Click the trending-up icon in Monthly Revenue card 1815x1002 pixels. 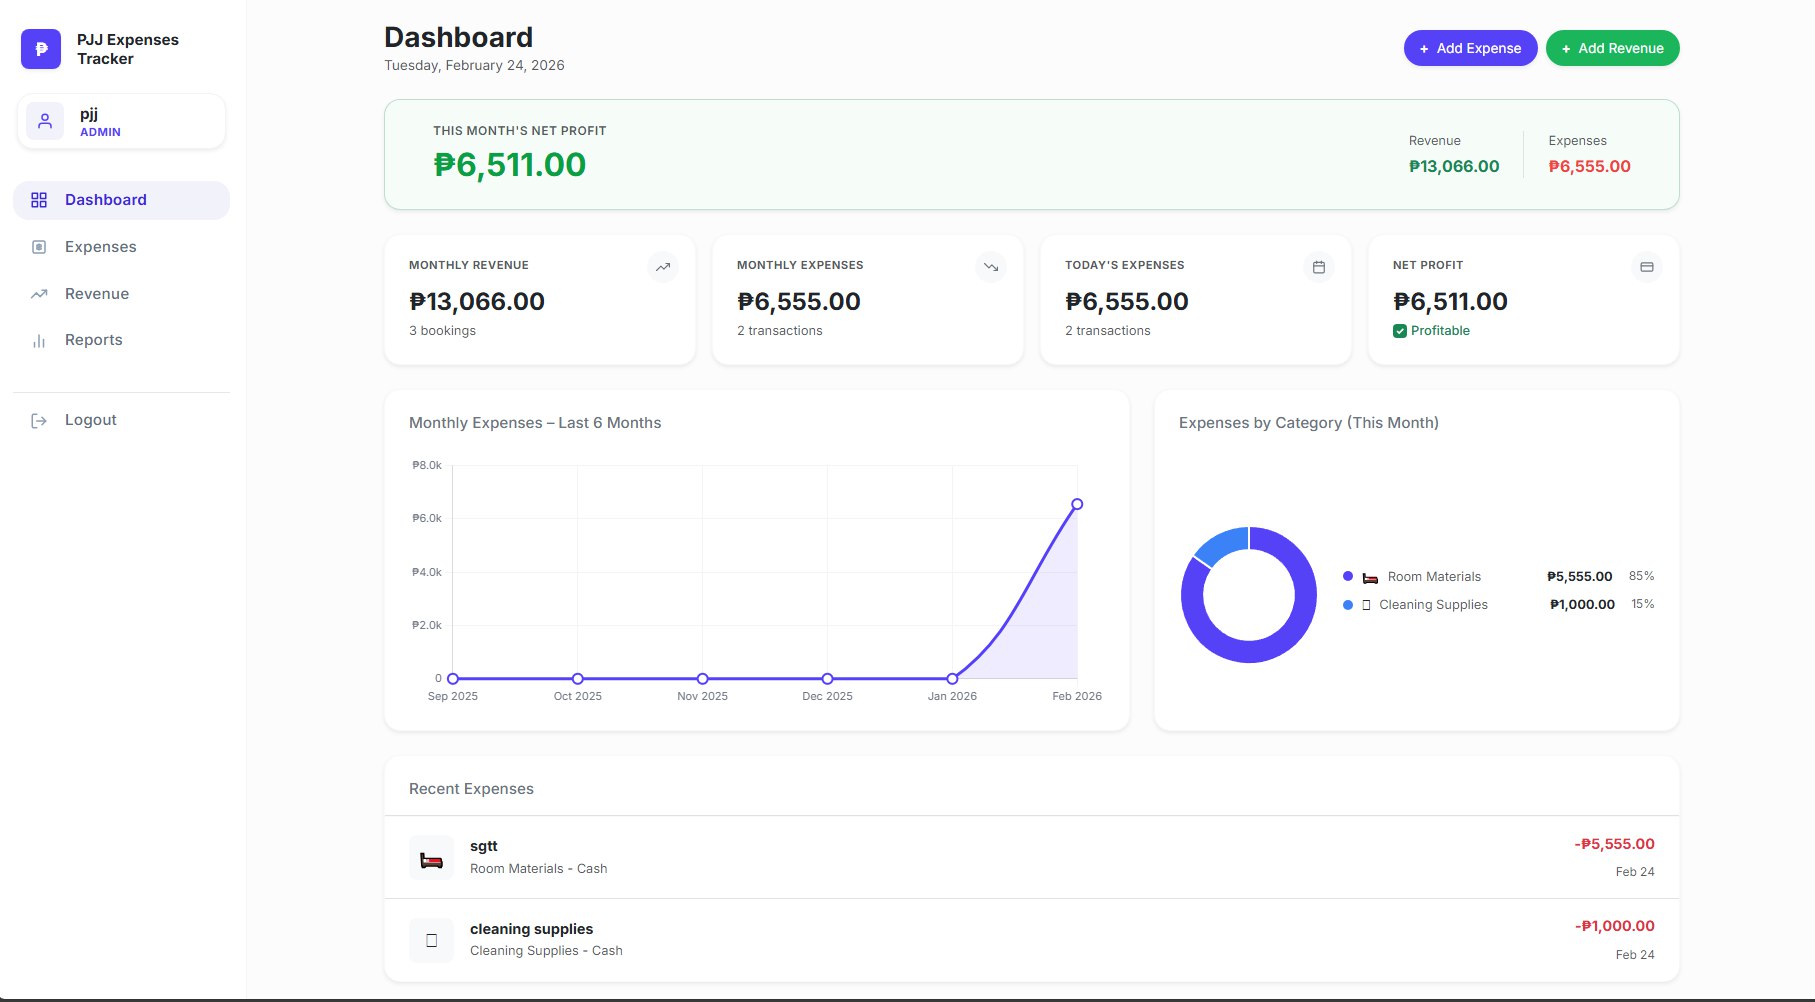click(x=662, y=267)
